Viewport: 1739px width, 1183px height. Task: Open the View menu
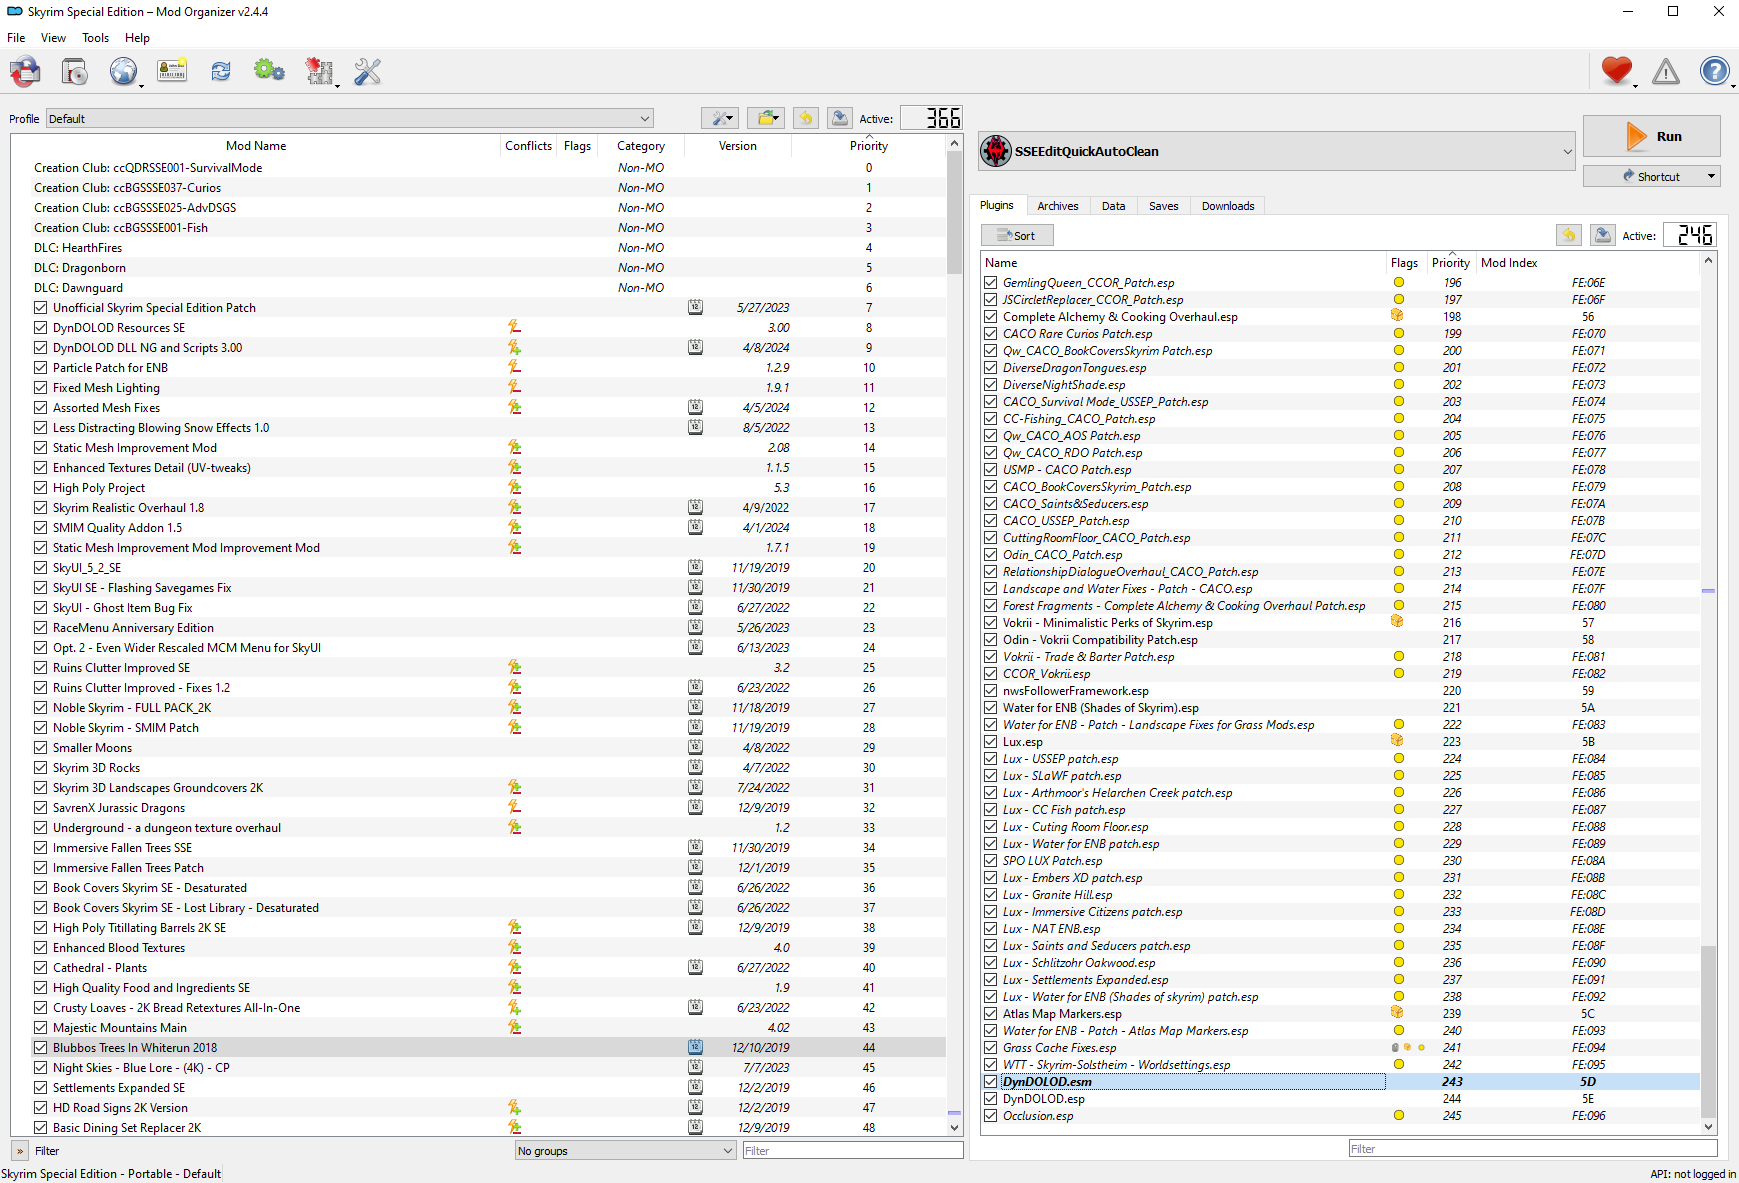53,38
